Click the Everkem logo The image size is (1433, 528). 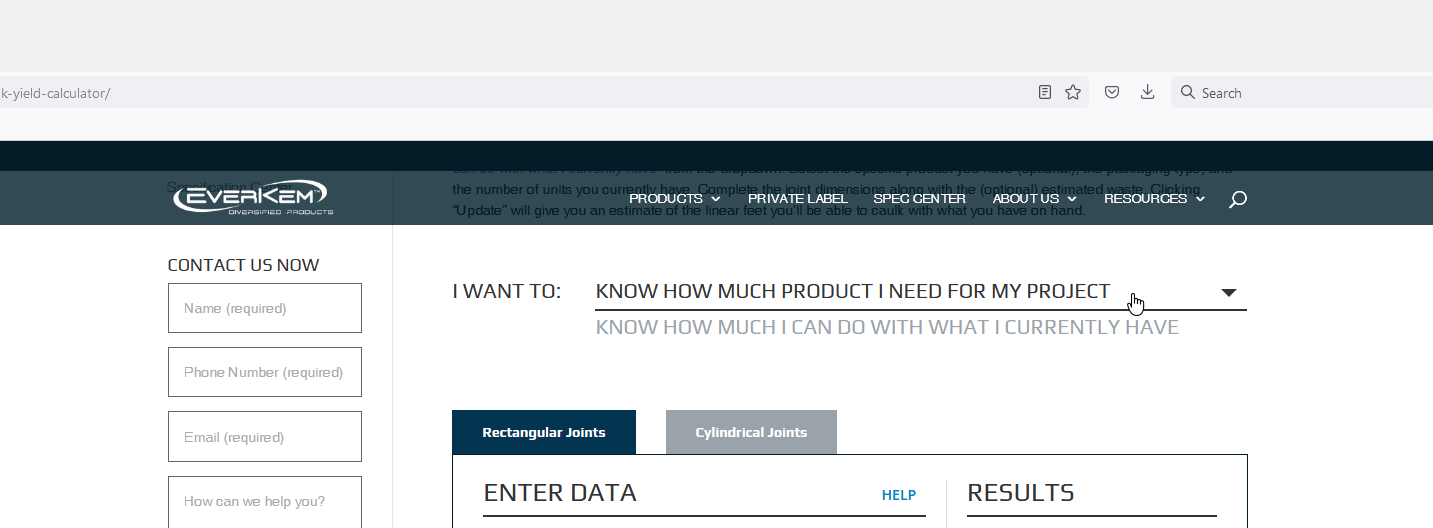[251, 197]
